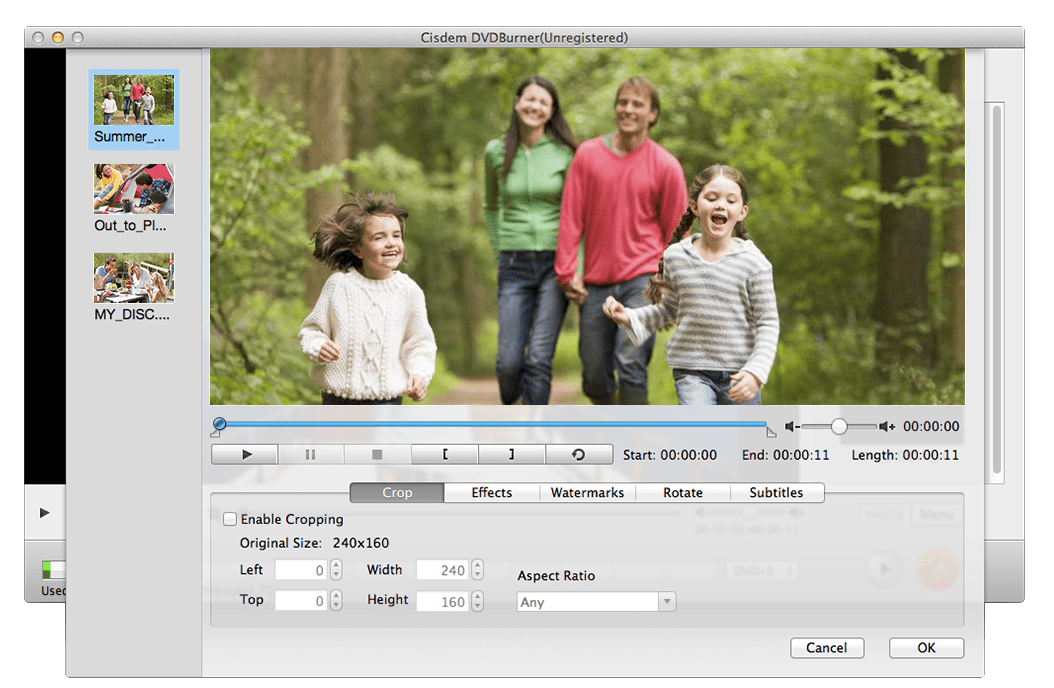Click the video preview image
1054x688 pixels.
[x=587, y=226]
